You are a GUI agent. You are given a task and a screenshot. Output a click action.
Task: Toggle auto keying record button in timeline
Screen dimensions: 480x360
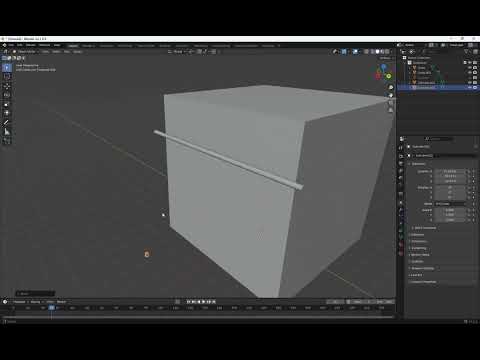click(178, 302)
